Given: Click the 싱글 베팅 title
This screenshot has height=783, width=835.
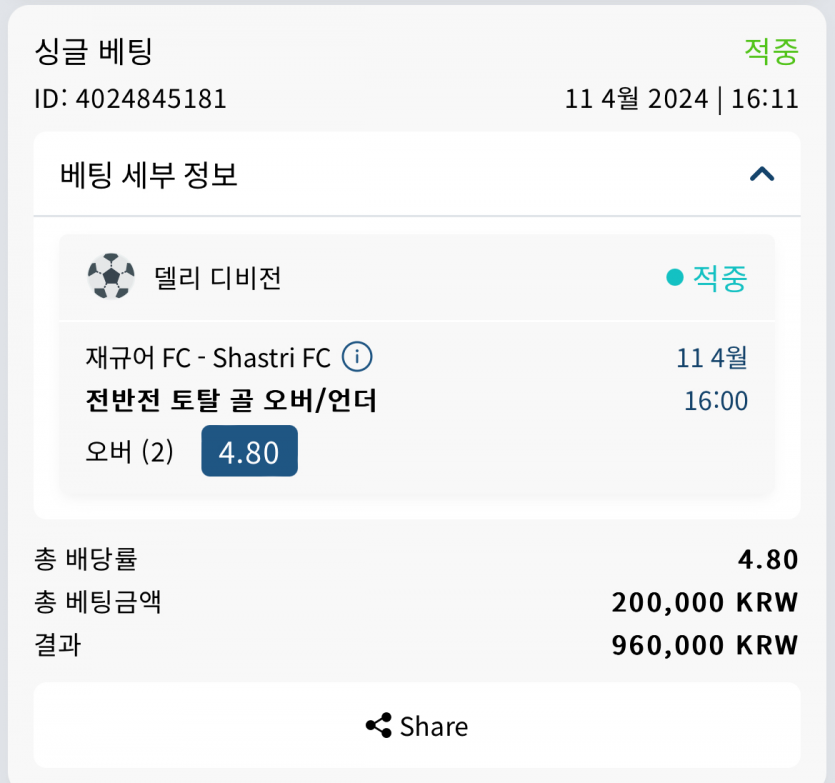Looking at the screenshot, I should click(93, 51).
